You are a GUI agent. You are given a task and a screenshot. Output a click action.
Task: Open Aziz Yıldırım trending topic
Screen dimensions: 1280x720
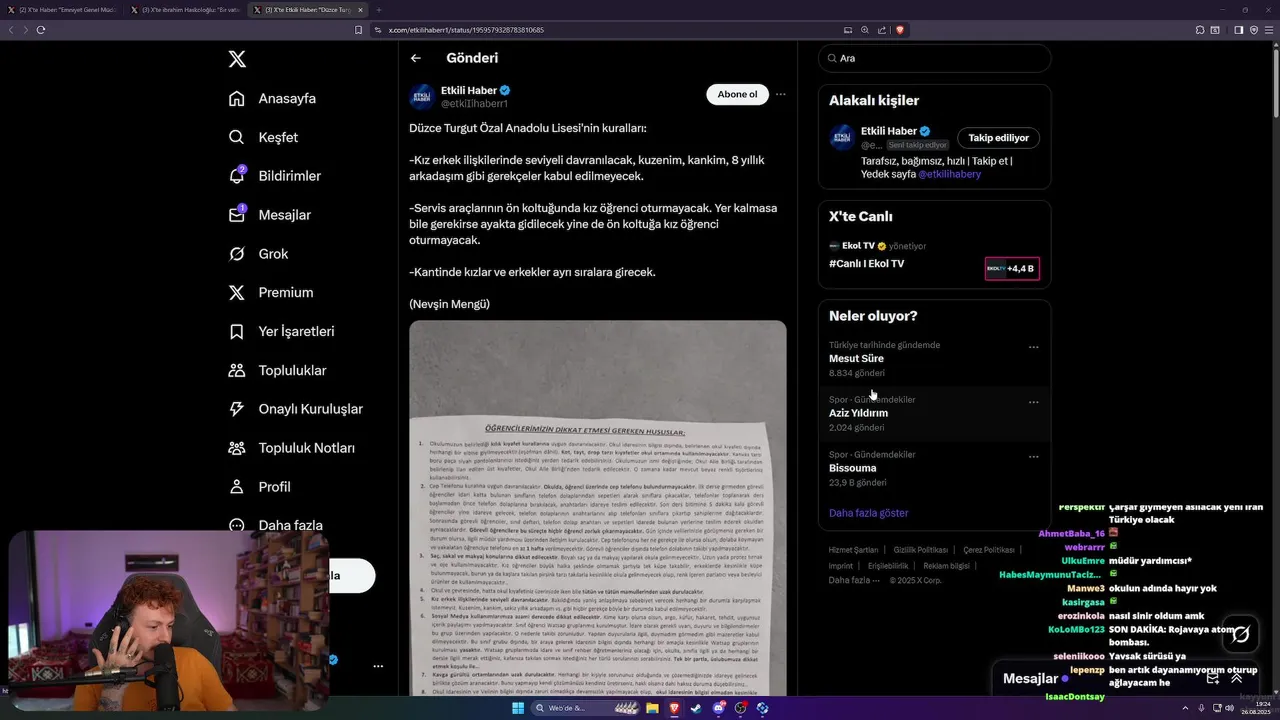[x=858, y=413]
